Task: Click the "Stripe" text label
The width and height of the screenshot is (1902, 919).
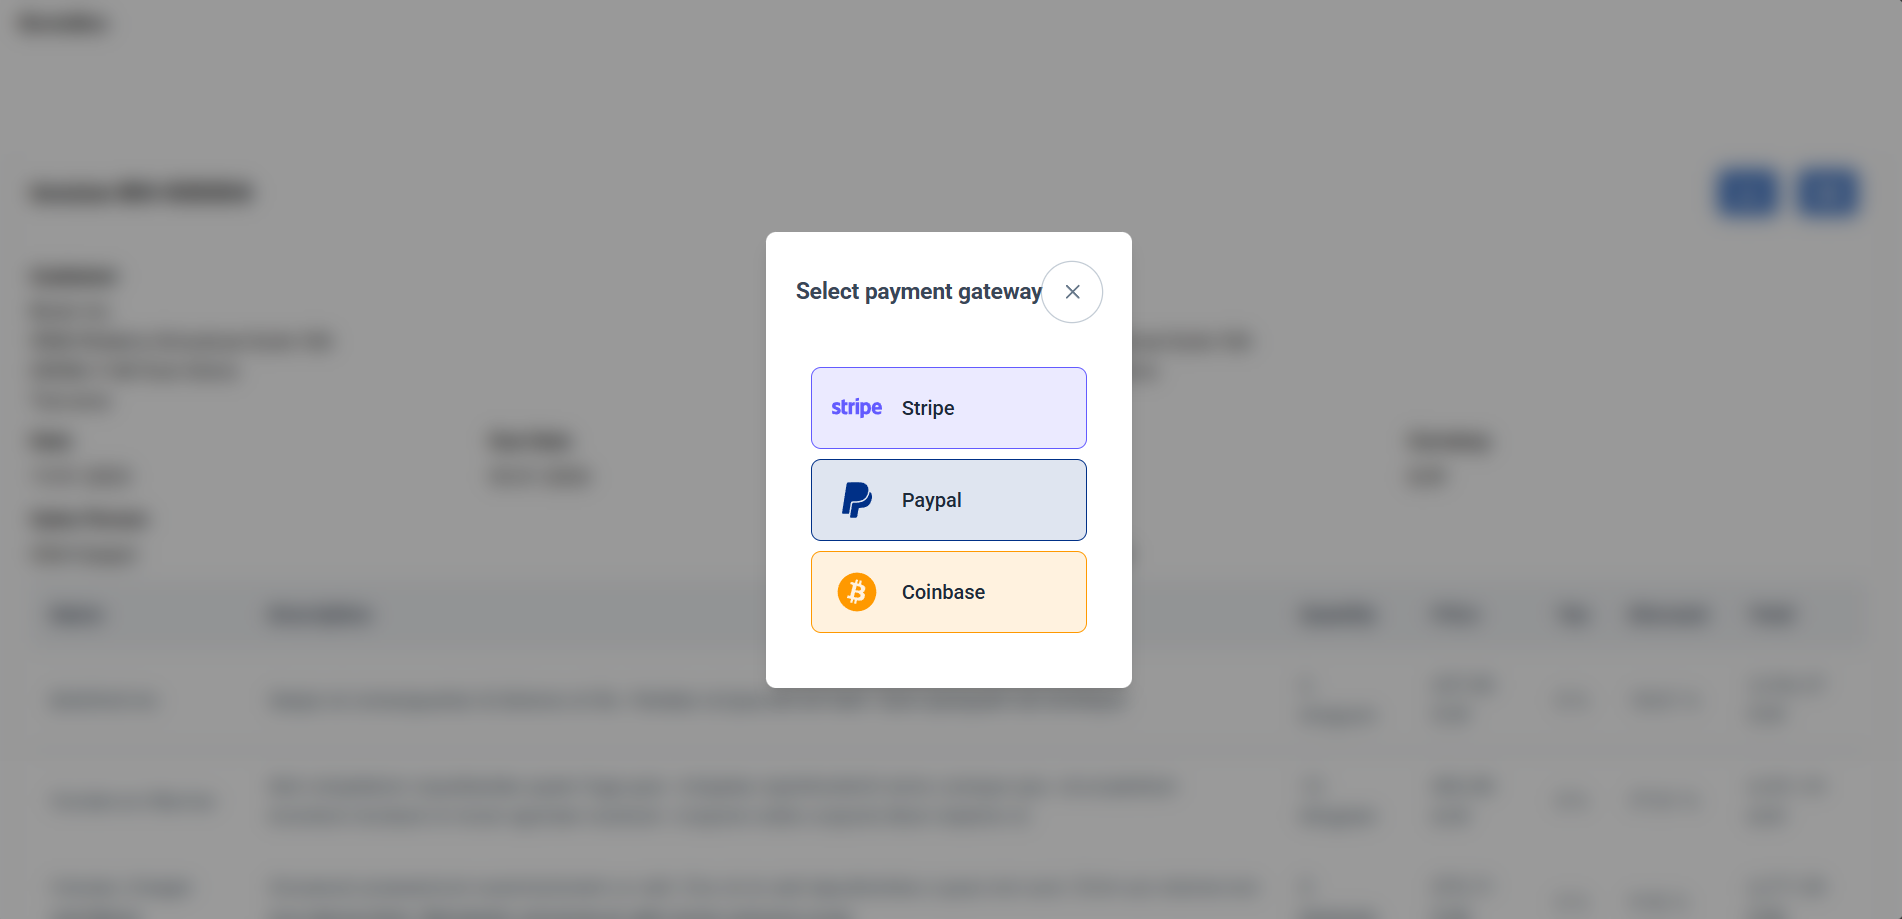Action: click(928, 408)
